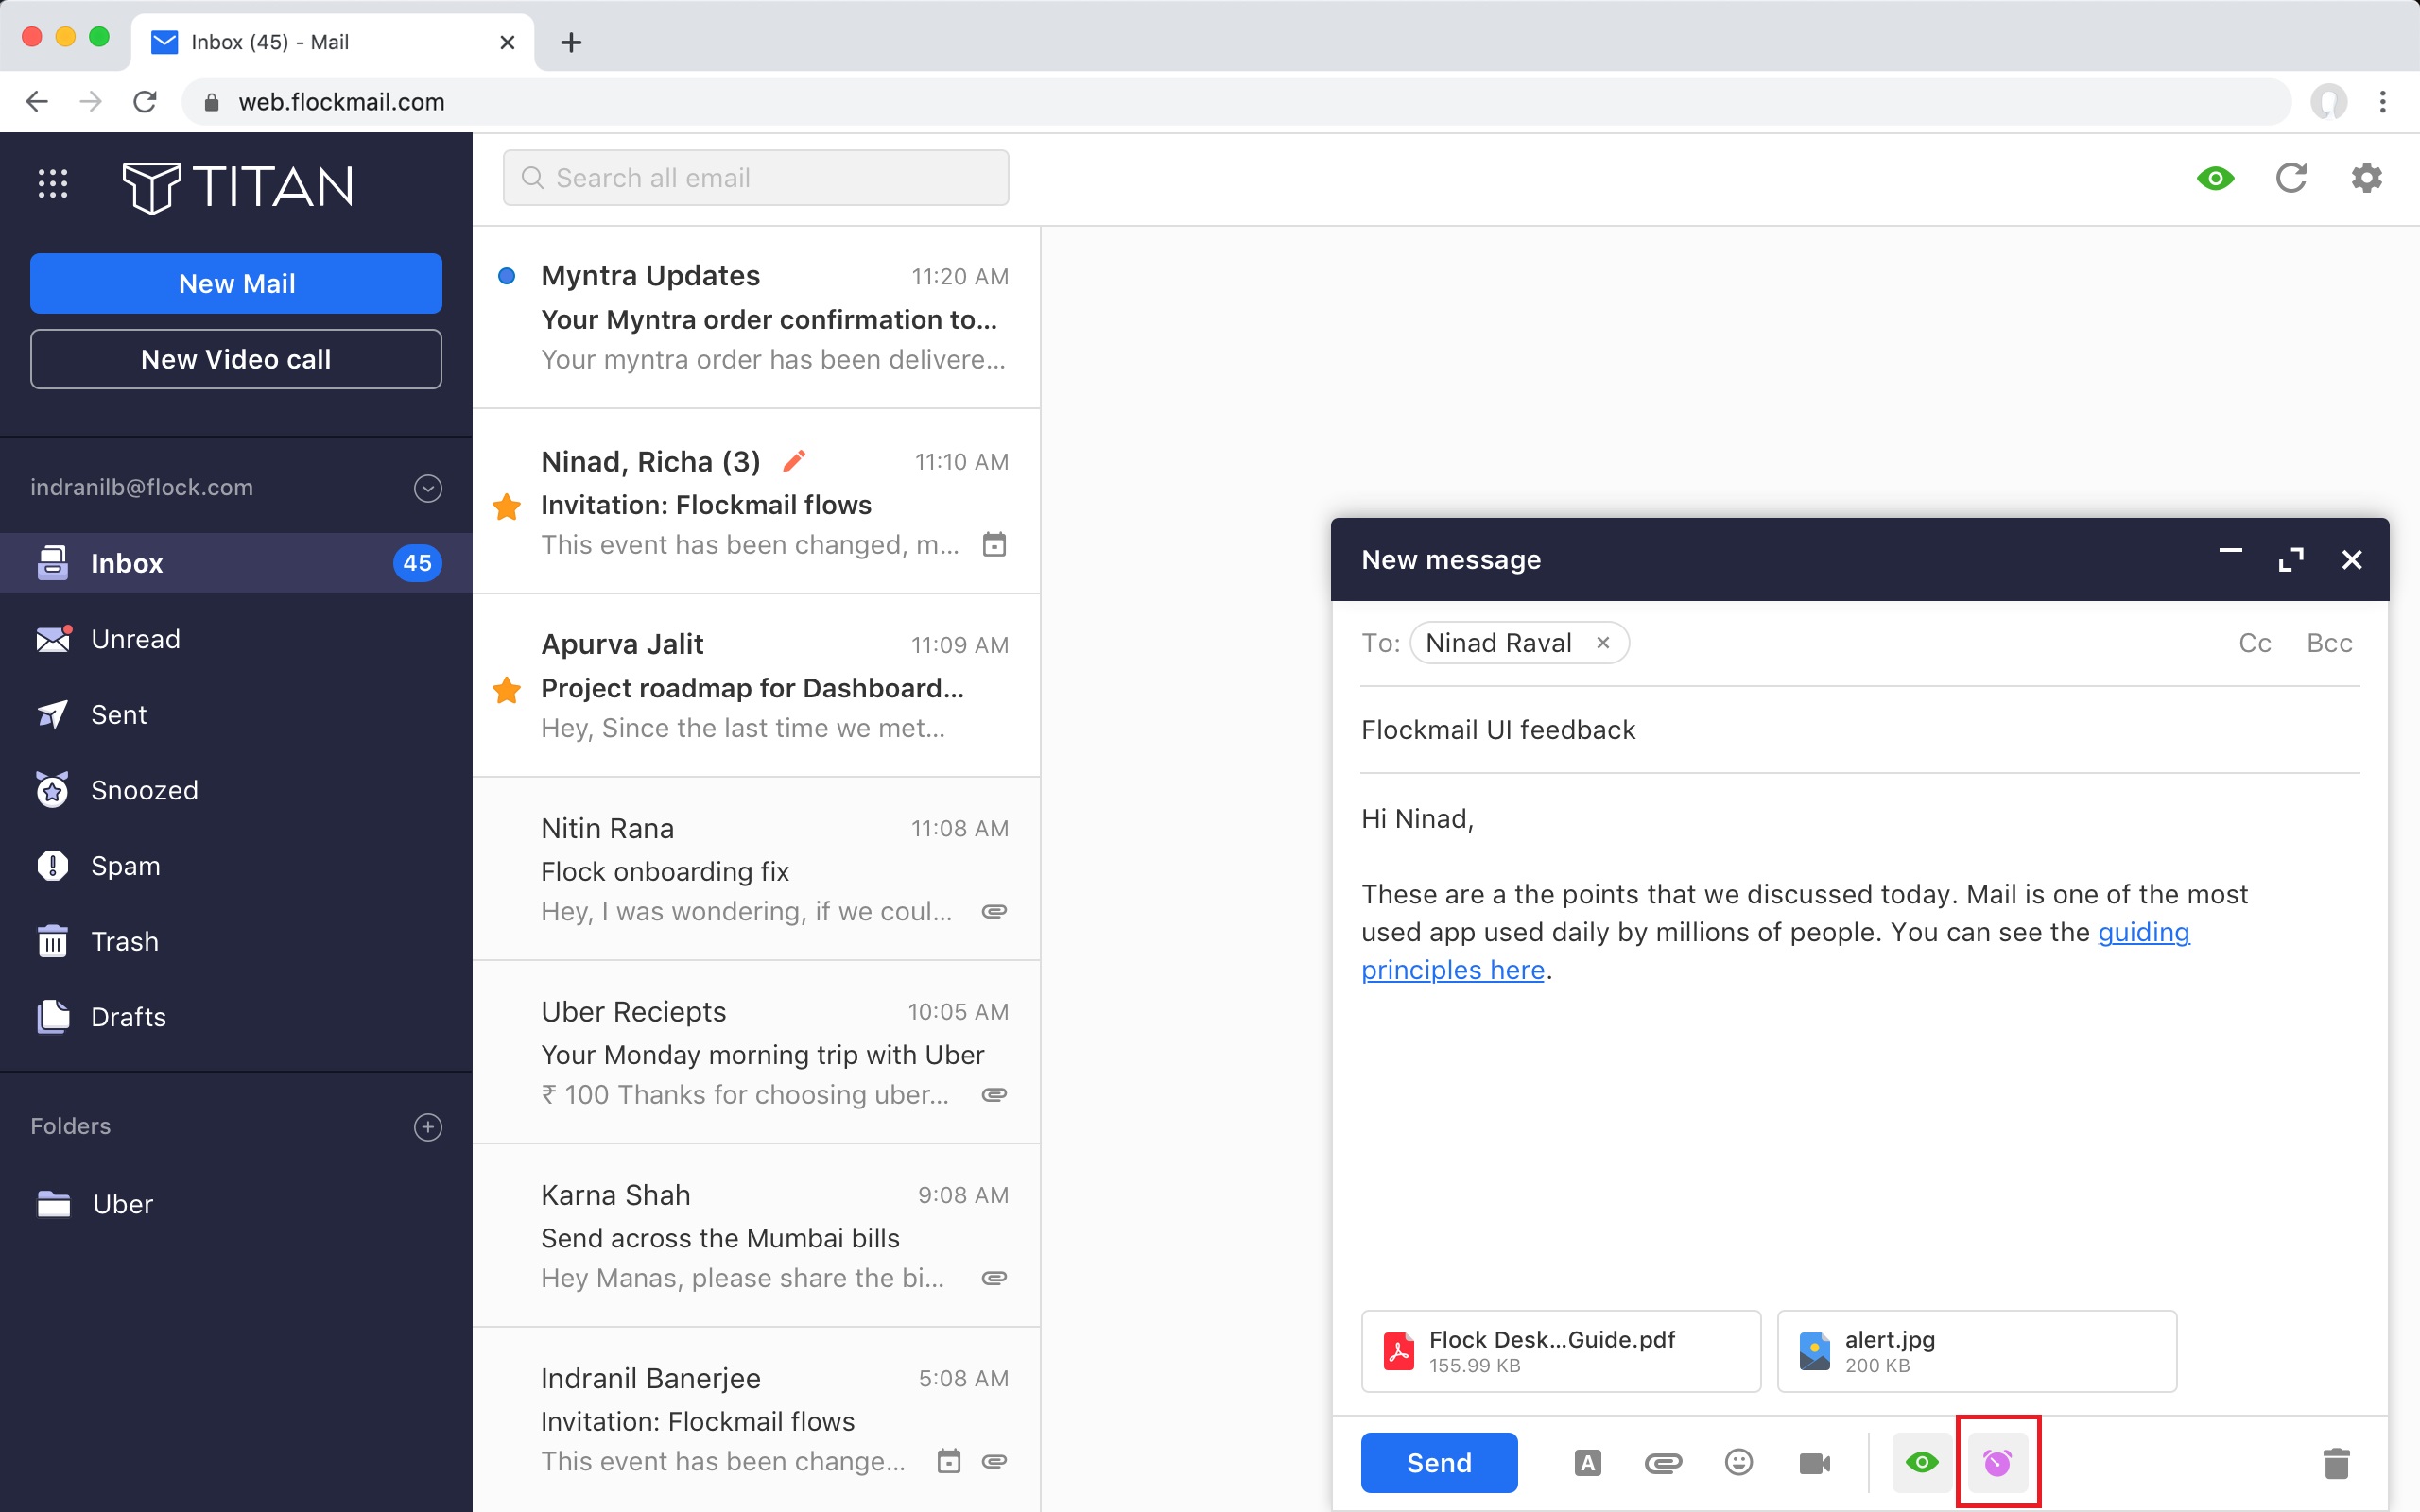Click the blue Send button

(1439, 1462)
